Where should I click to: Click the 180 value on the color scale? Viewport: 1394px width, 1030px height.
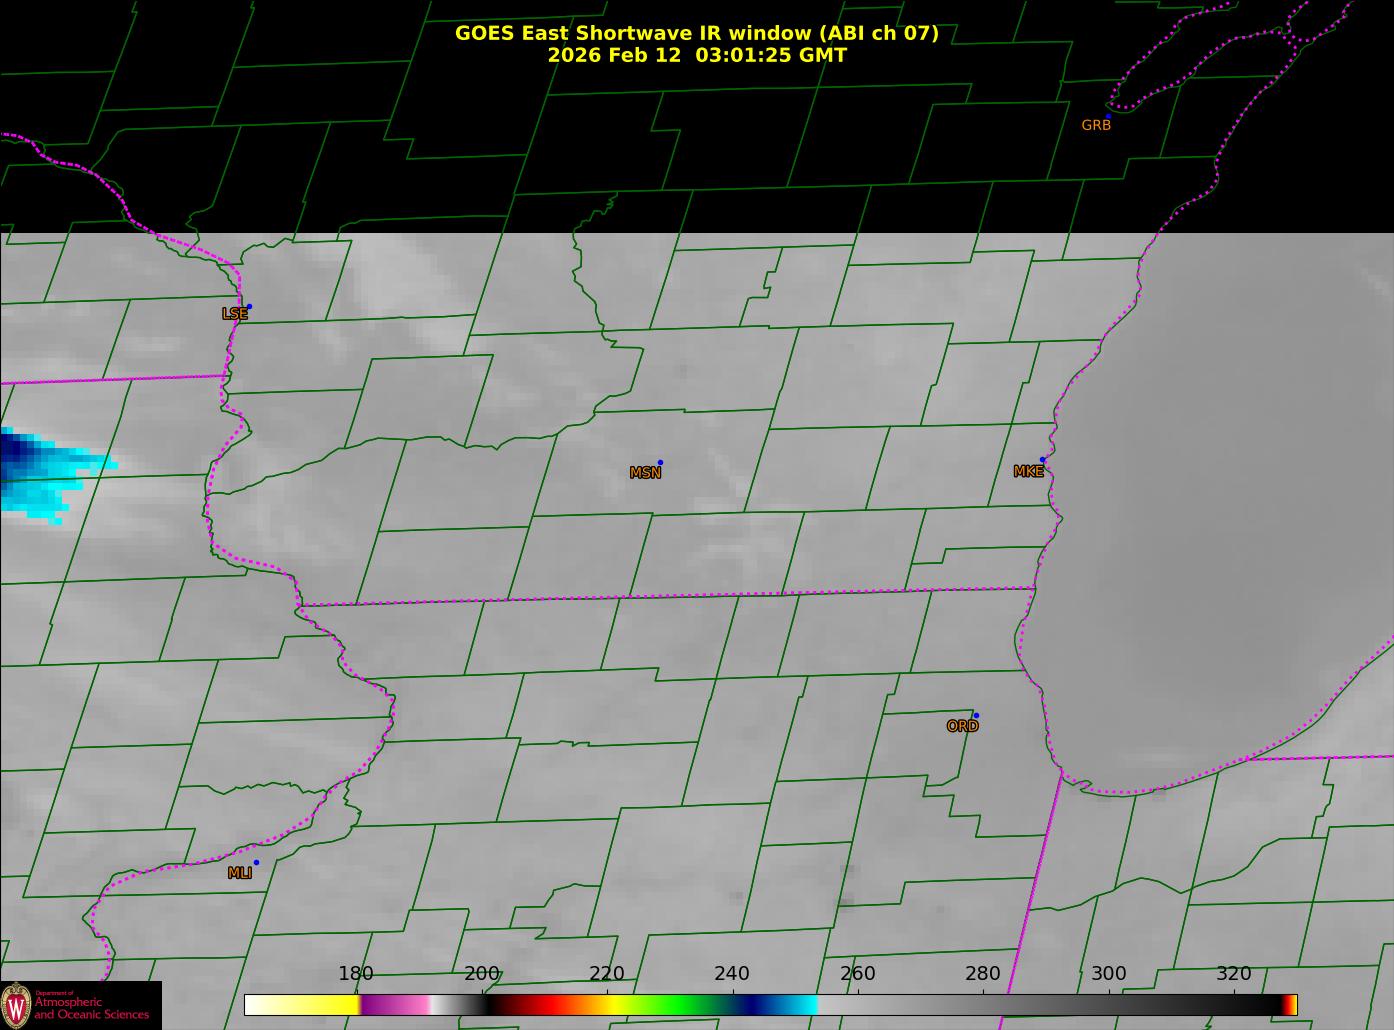tap(356, 973)
